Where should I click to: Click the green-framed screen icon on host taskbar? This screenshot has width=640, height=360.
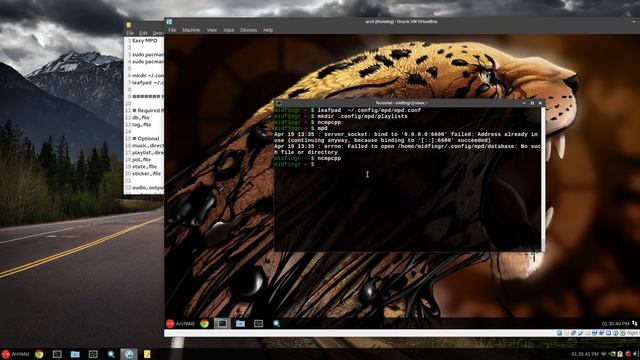93,354
